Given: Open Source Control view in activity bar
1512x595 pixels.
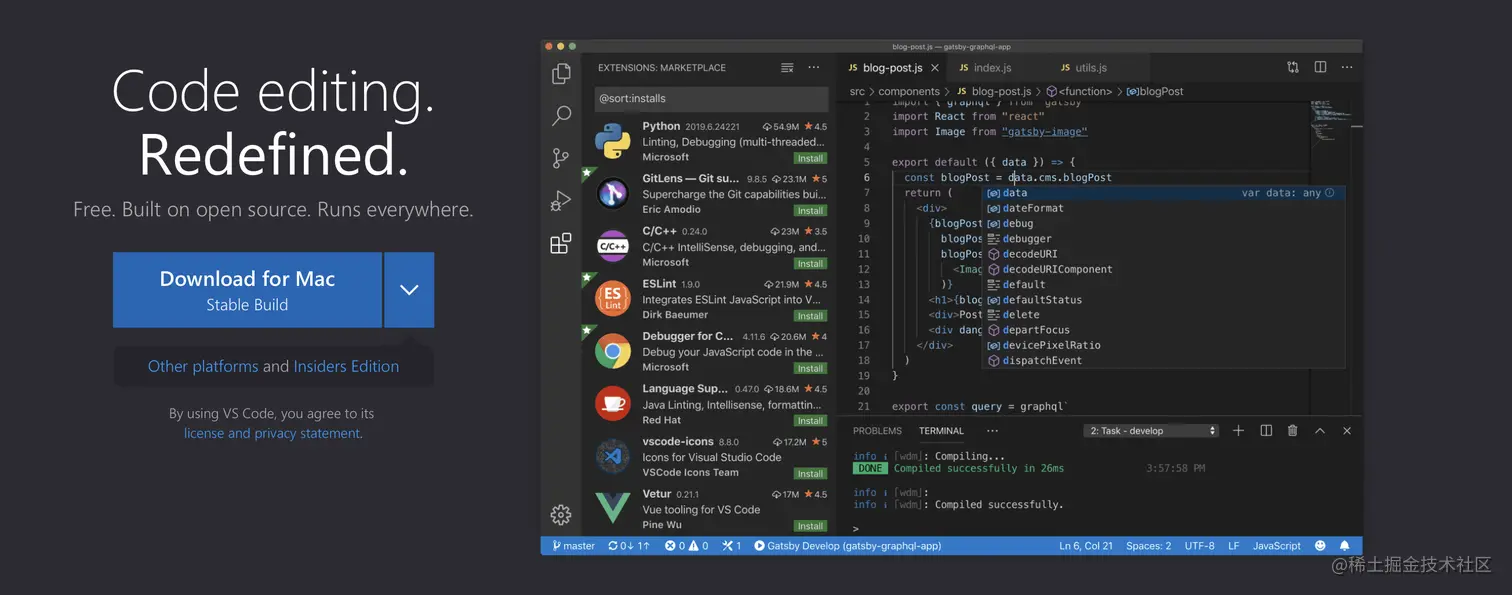Looking at the screenshot, I should [x=561, y=158].
